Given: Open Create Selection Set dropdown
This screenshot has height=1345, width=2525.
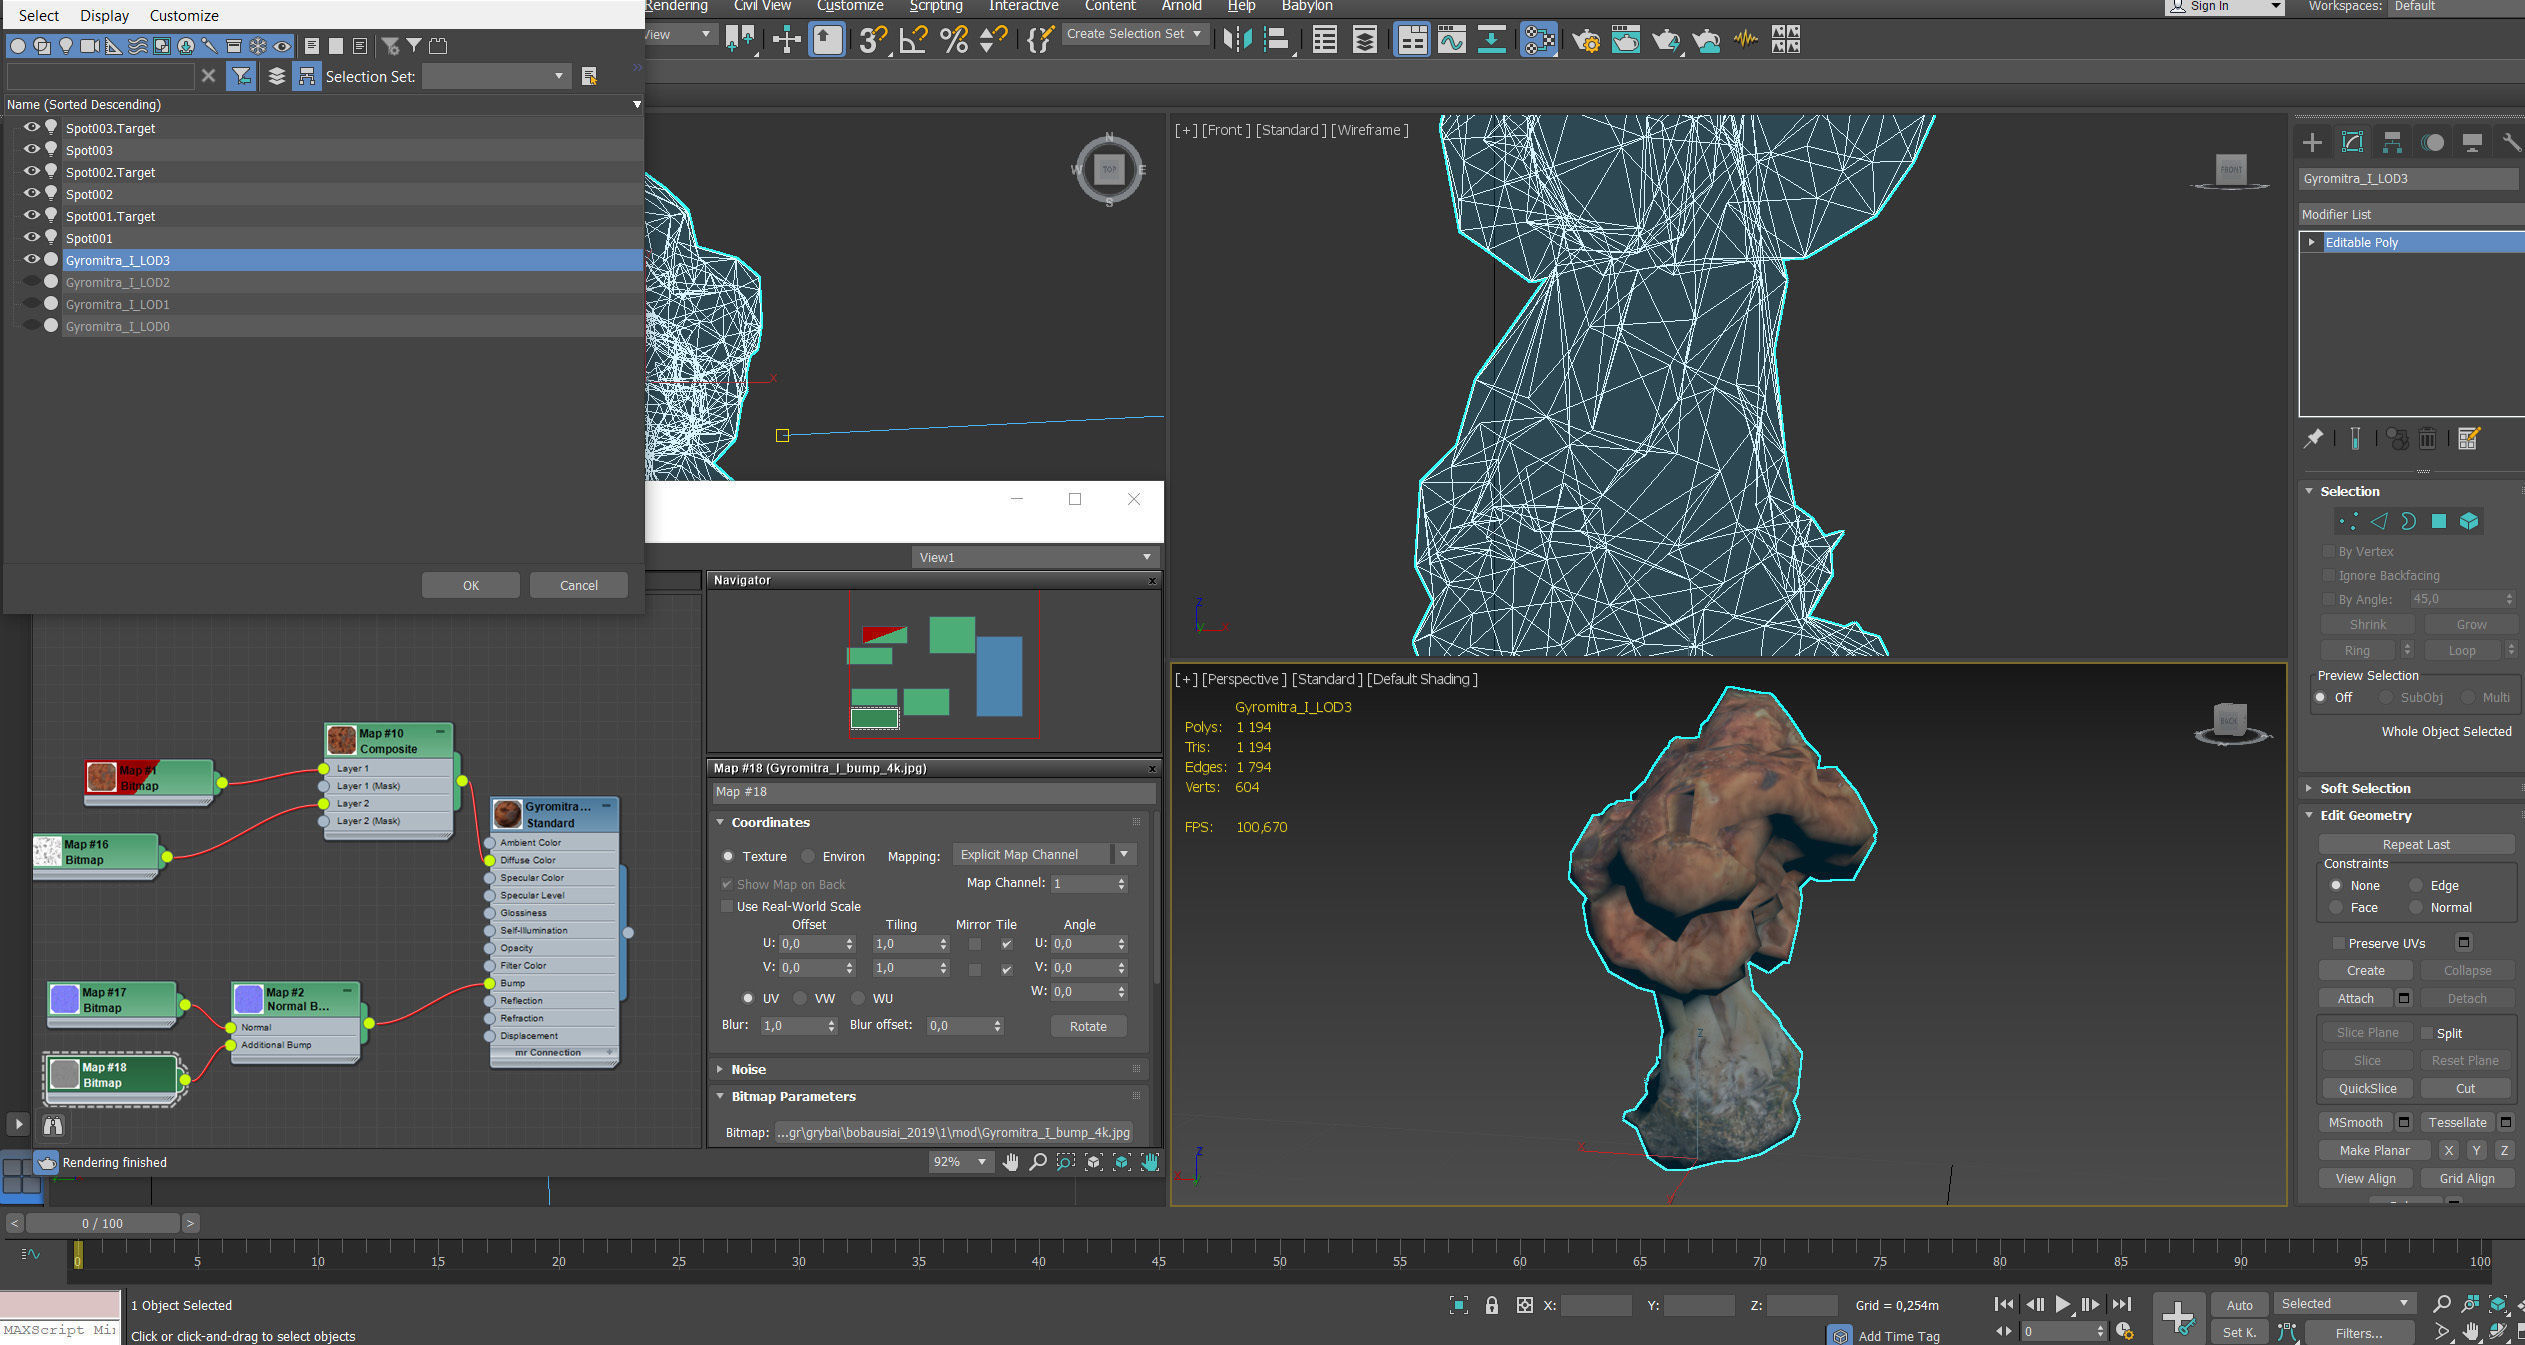Looking at the screenshot, I should tap(1196, 34).
